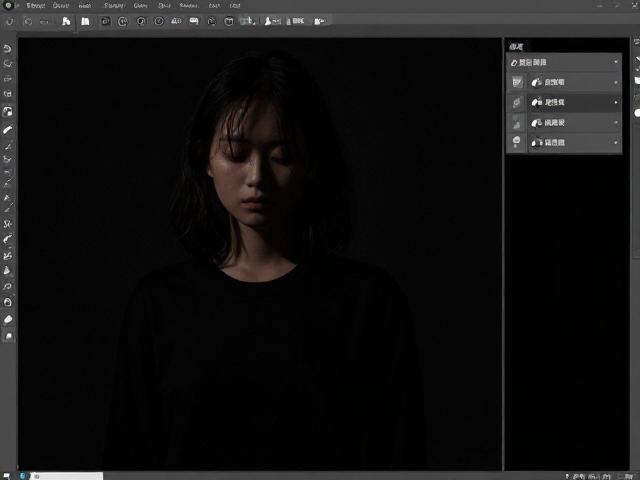Expand the arrow on the top layer row
This screenshot has width=640, height=480.
click(616, 82)
